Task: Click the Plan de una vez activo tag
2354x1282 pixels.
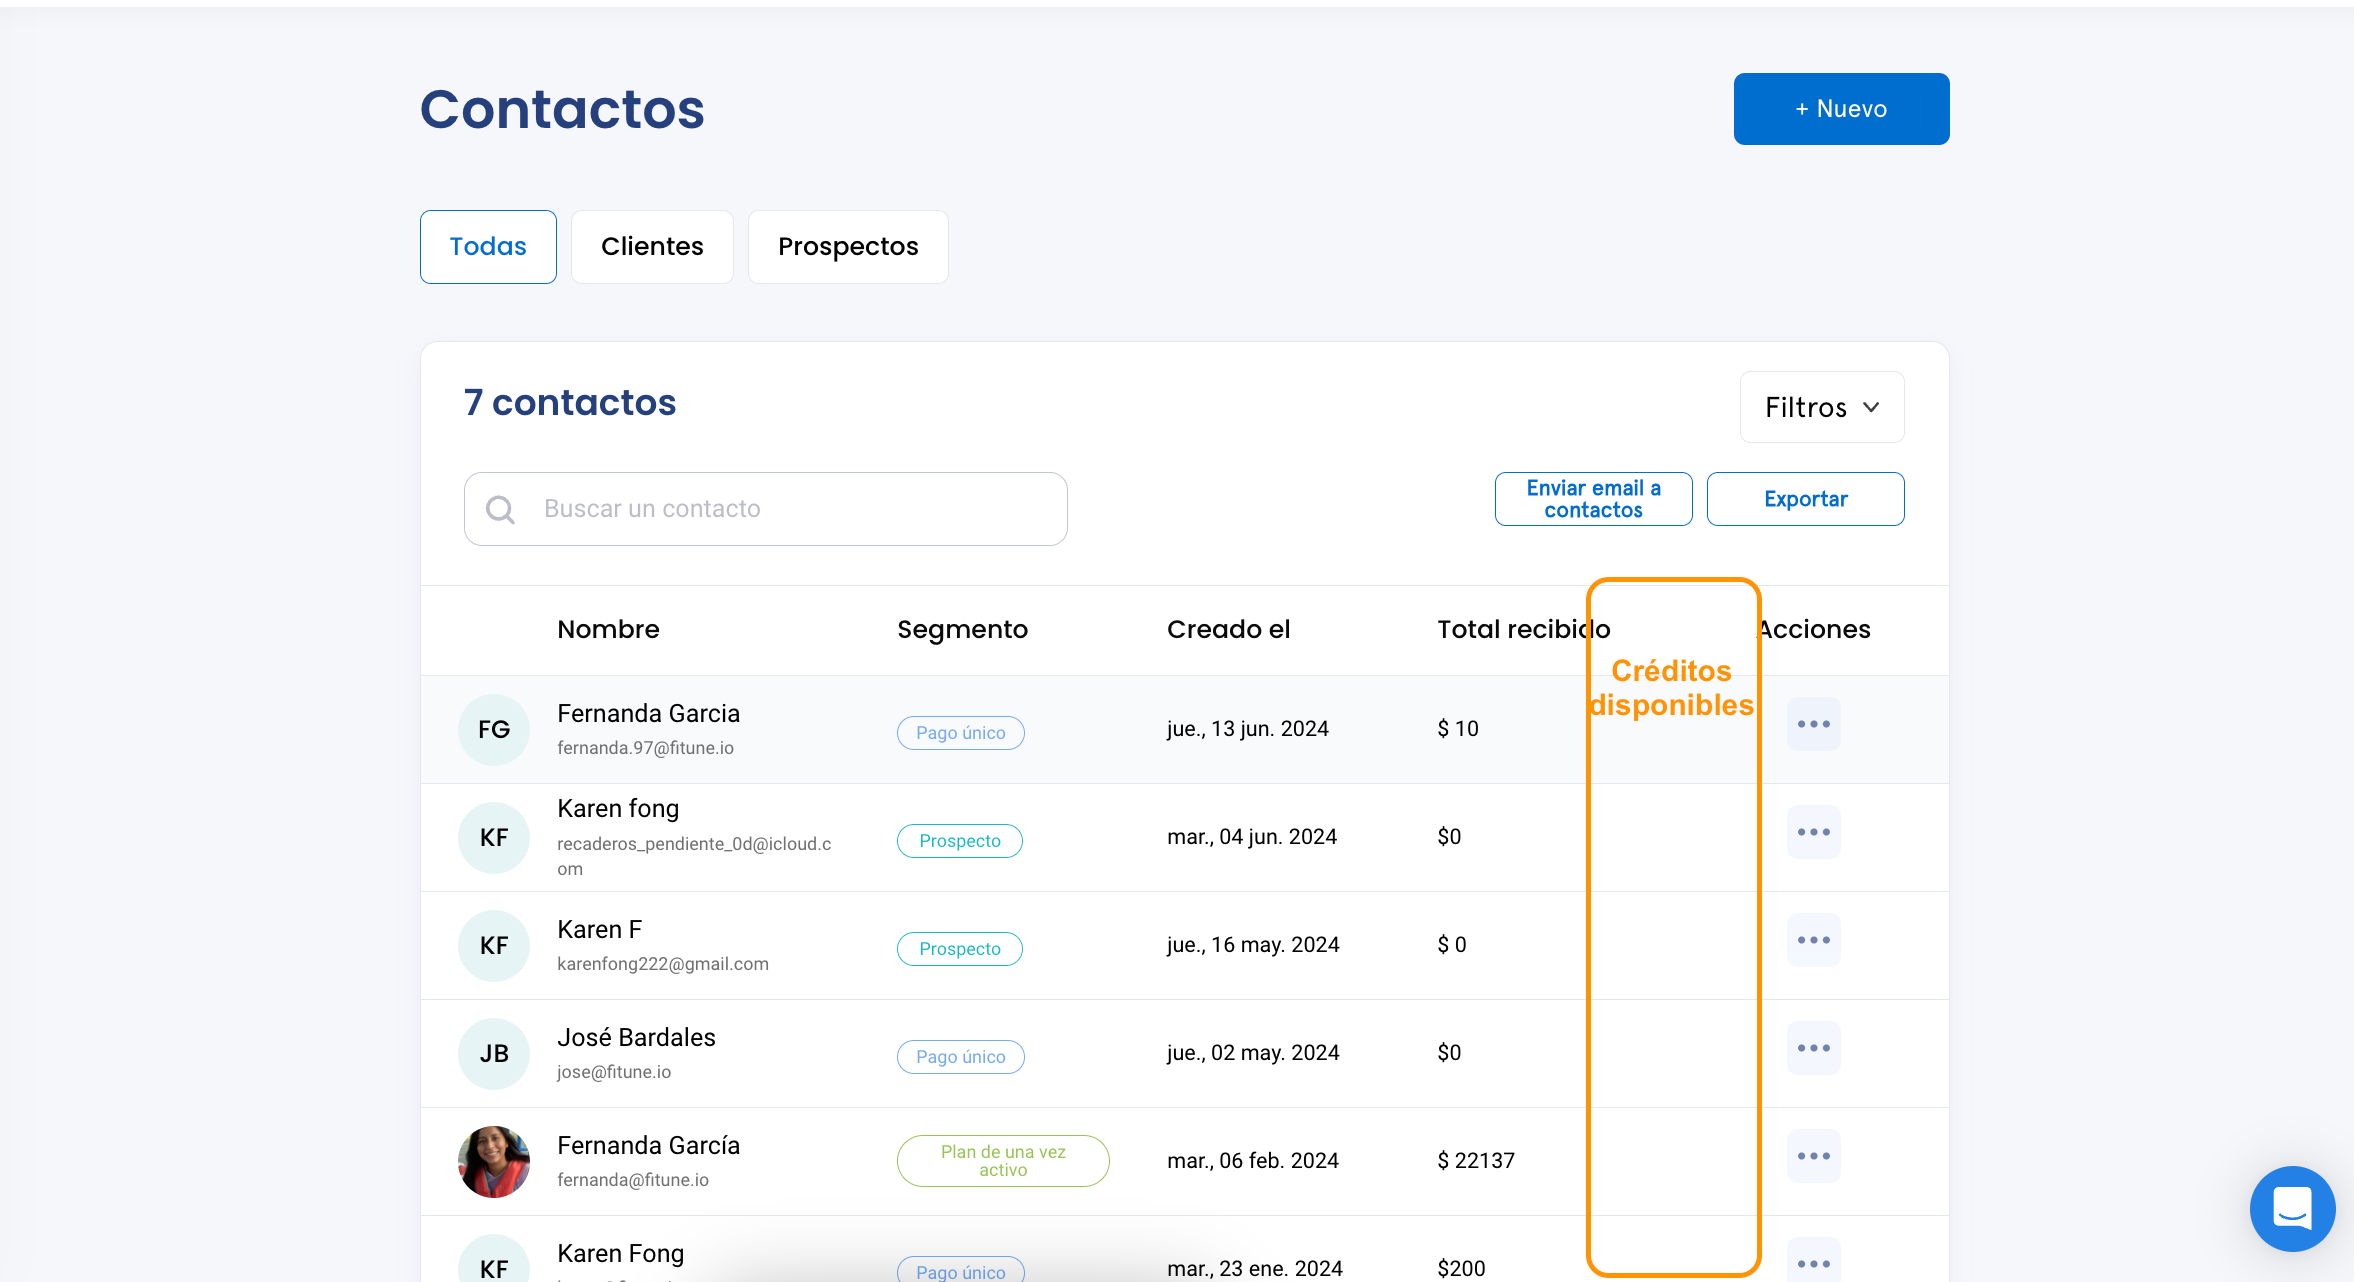Action: point(1003,1161)
